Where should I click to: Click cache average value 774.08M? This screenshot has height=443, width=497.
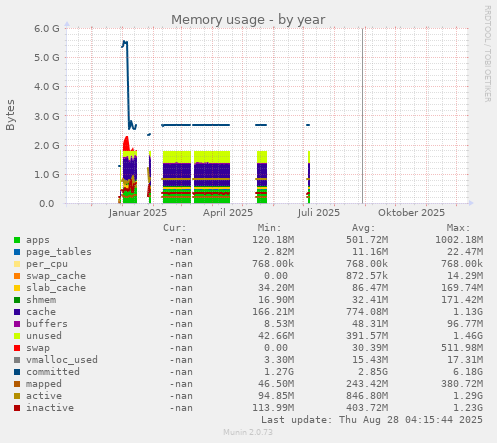point(367,312)
